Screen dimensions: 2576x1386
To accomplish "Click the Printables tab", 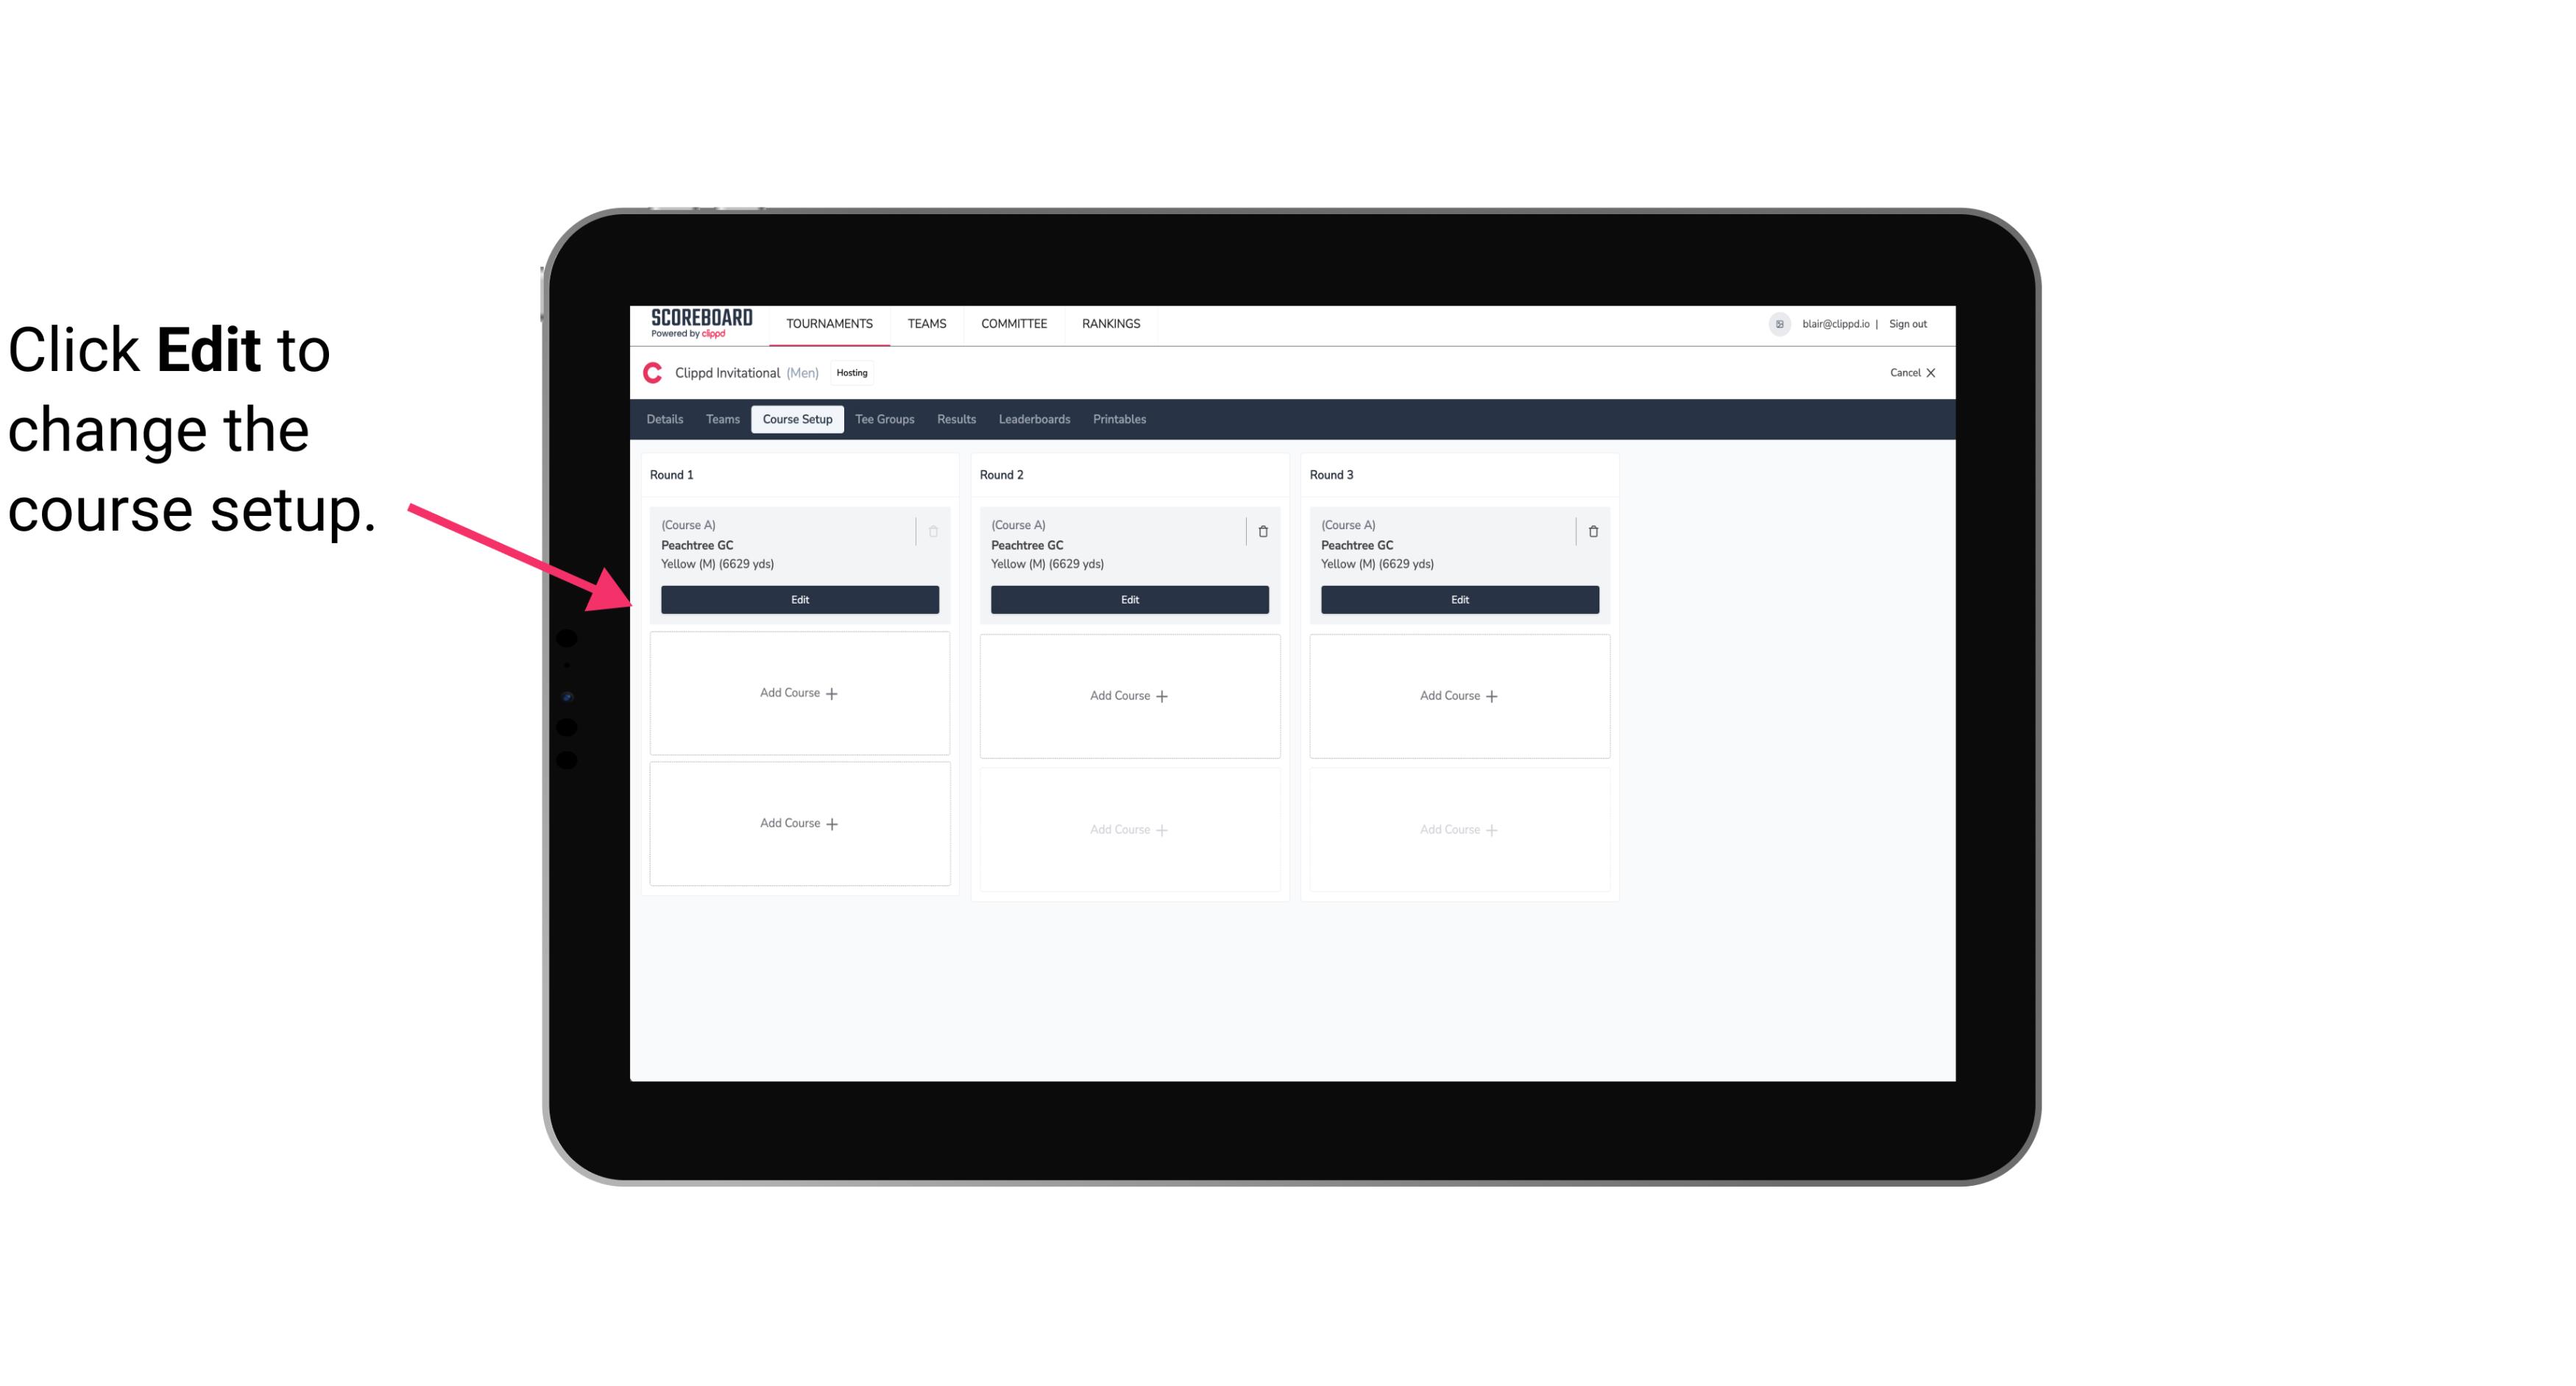I will point(1119,418).
